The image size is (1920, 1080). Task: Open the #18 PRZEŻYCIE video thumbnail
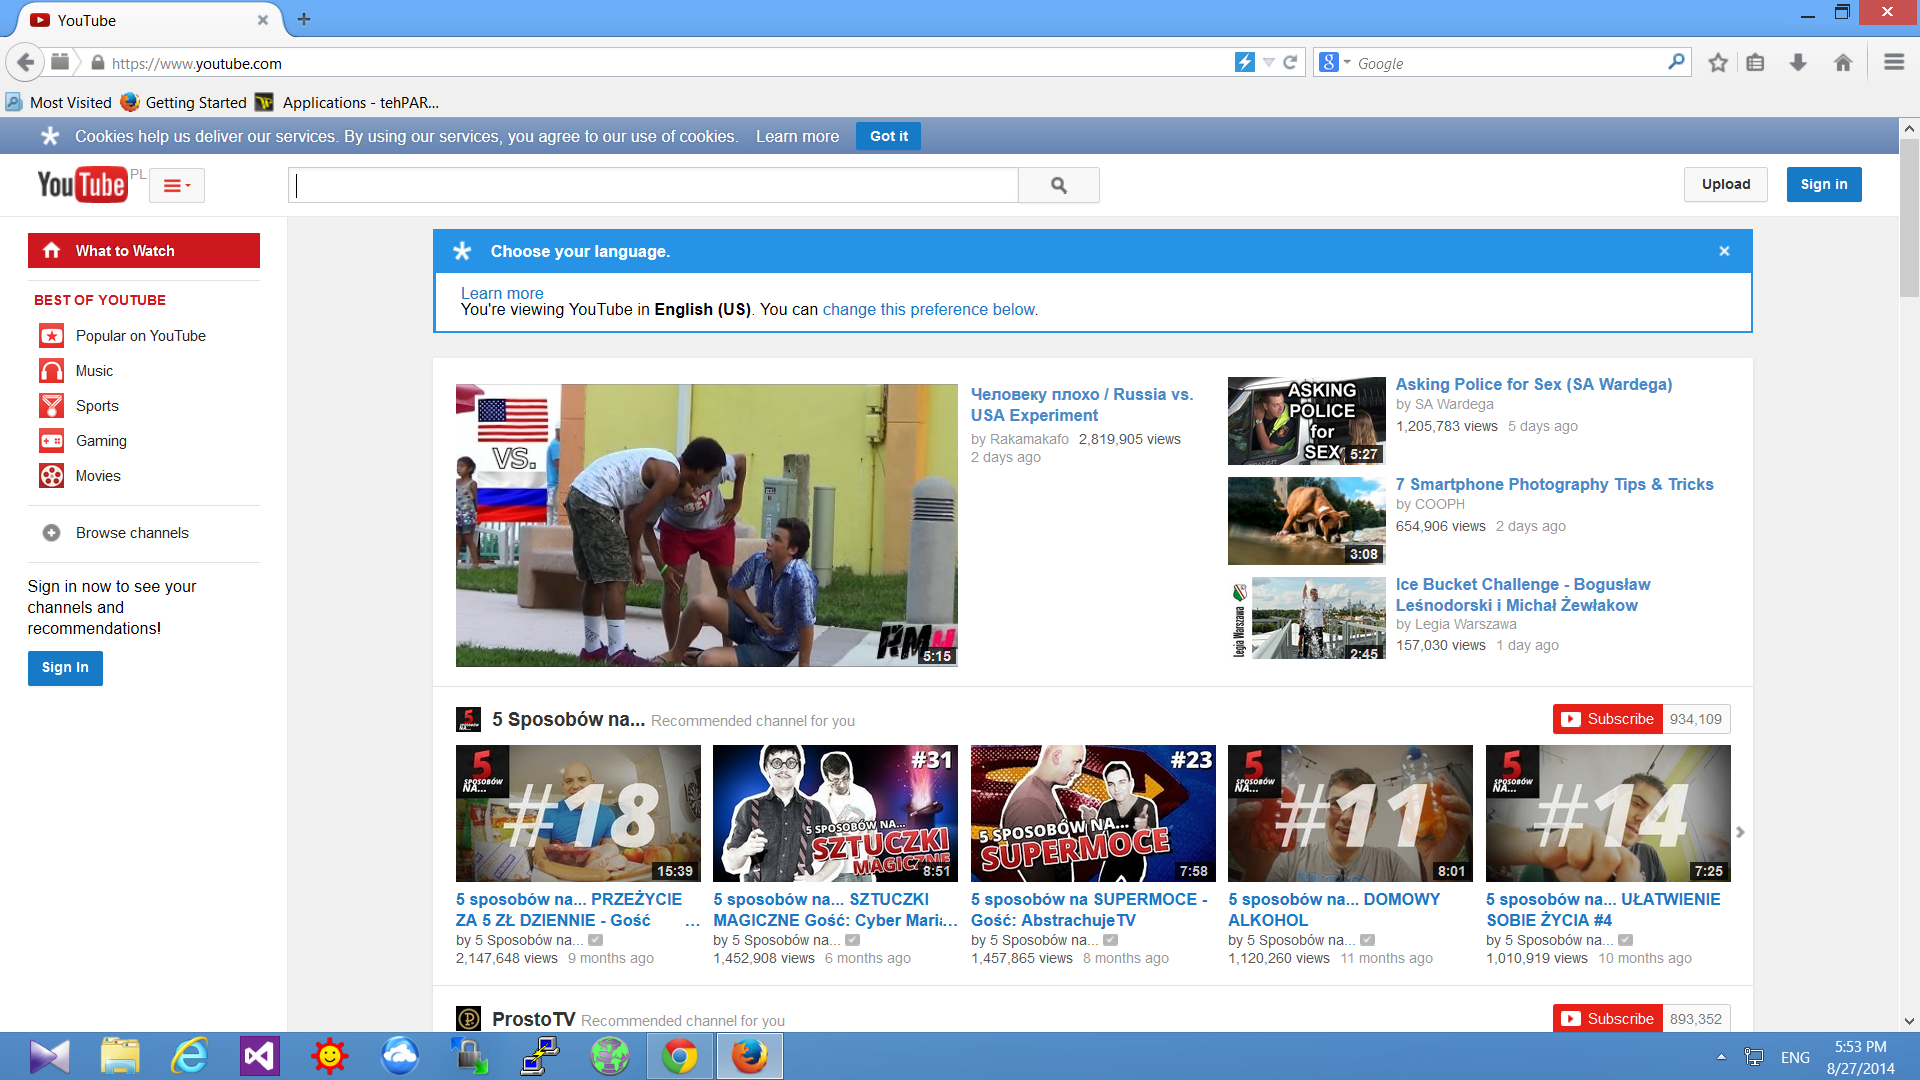[x=578, y=813]
